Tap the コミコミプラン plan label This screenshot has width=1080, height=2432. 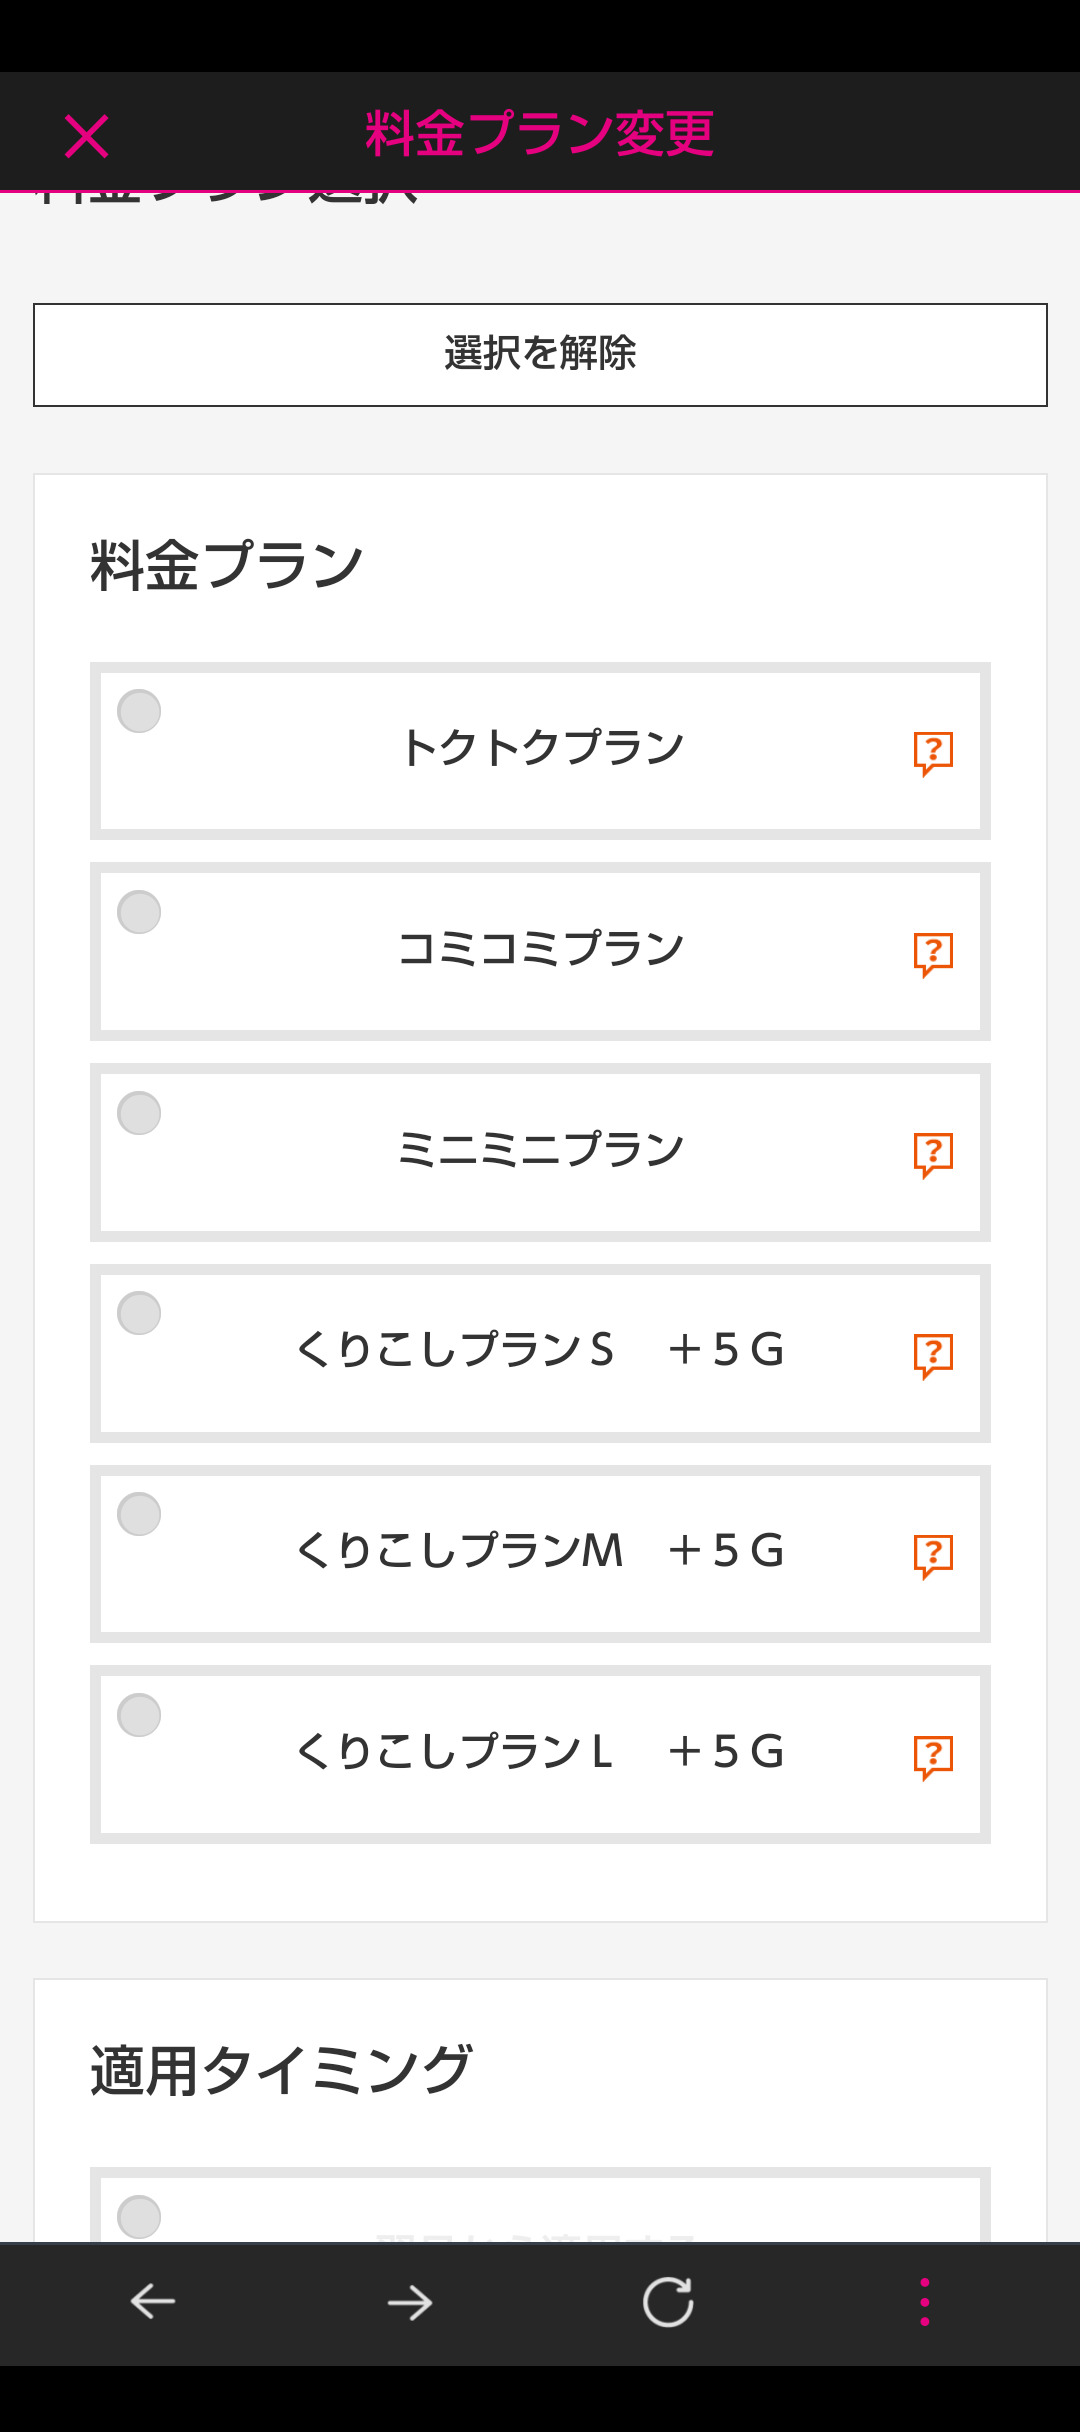point(540,948)
